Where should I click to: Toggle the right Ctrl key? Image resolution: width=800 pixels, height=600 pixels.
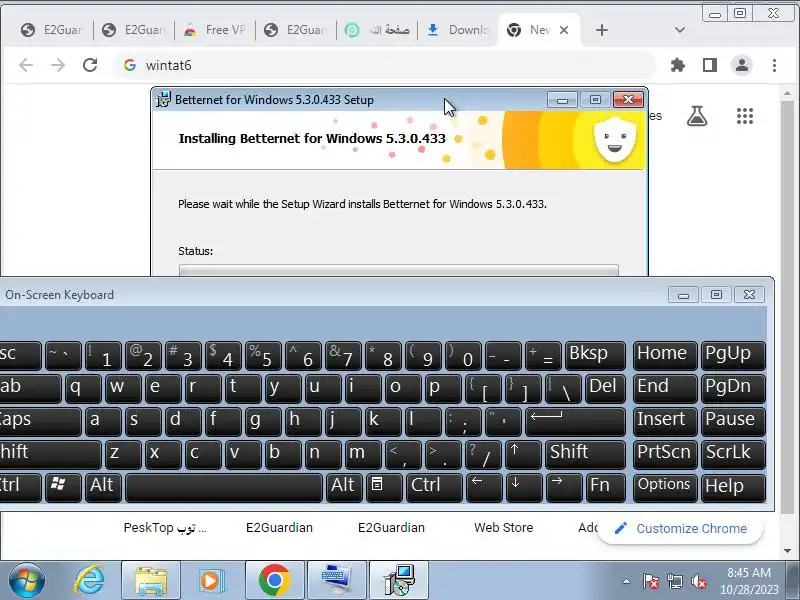pos(435,488)
